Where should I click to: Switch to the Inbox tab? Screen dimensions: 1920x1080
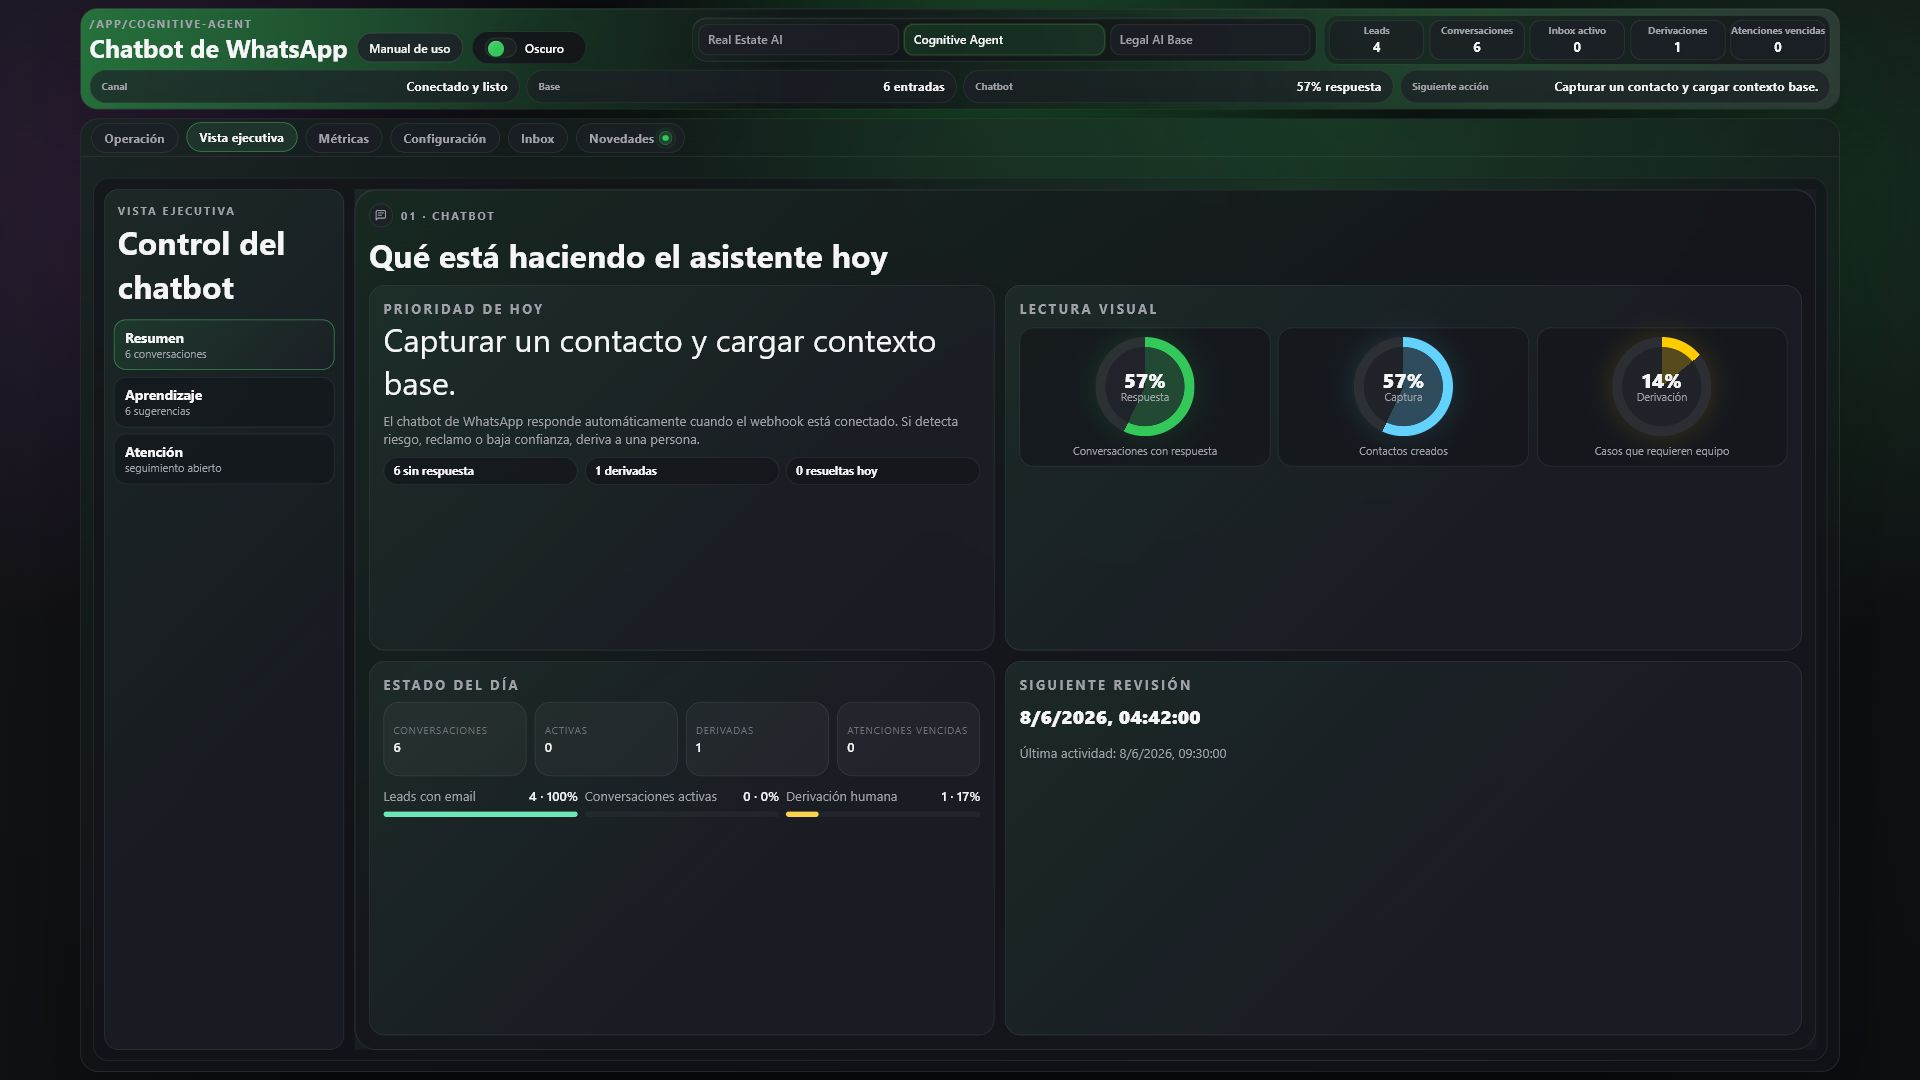537,138
